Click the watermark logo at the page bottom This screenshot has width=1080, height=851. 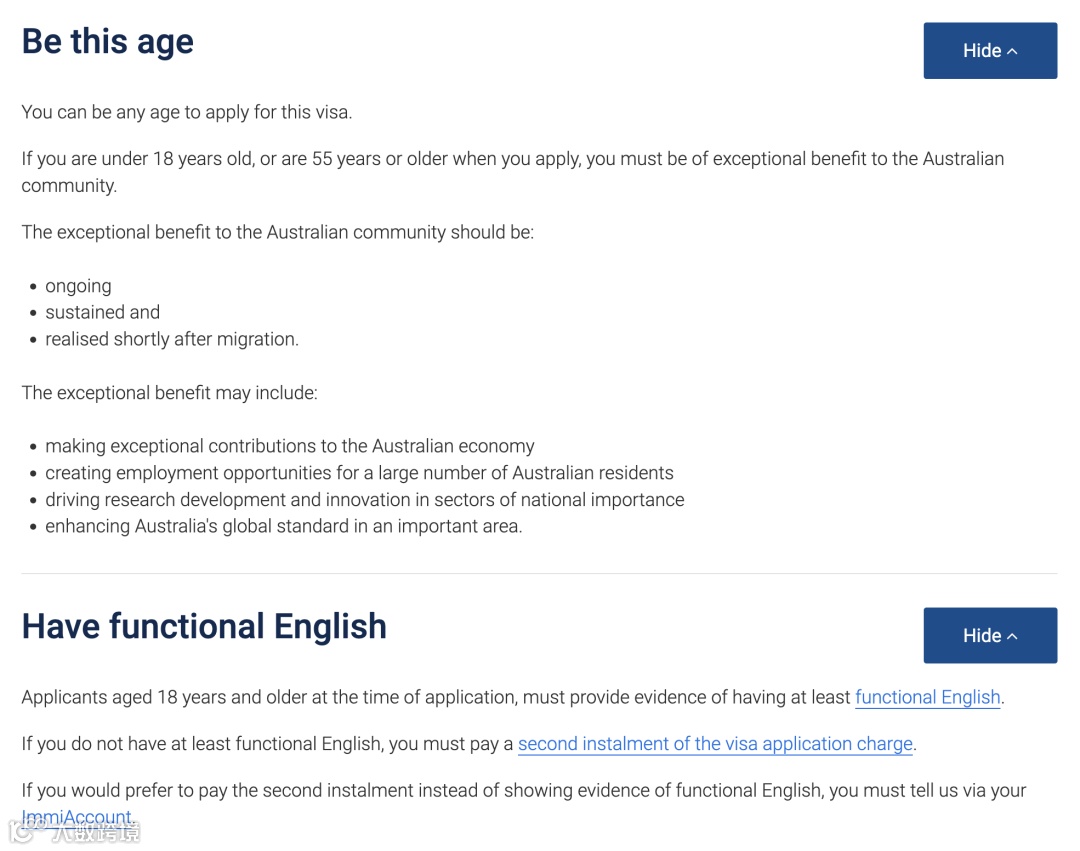[74, 832]
